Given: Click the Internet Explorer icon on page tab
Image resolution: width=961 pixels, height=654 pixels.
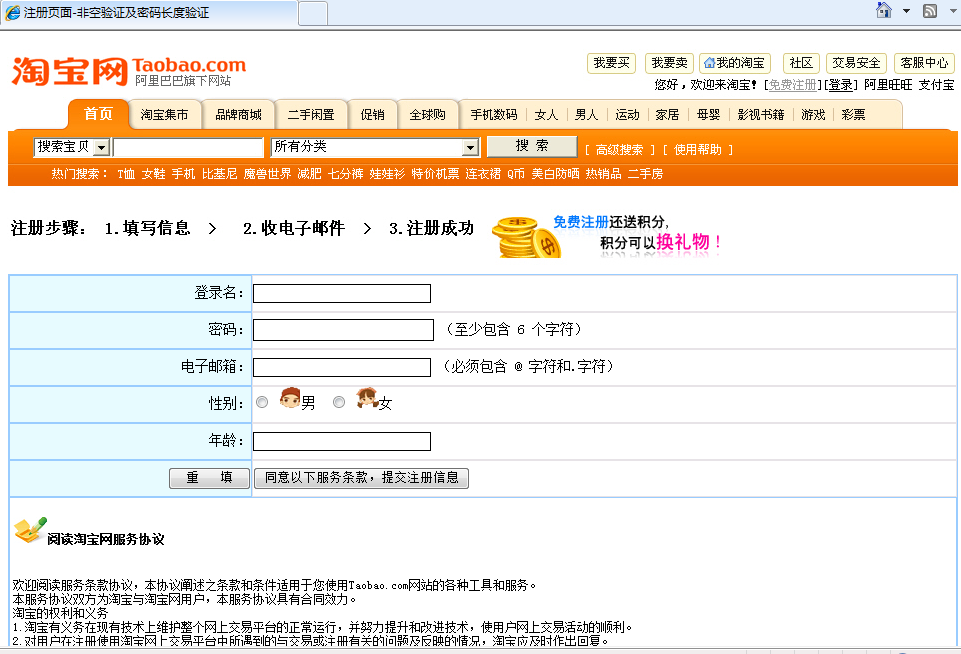Looking at the screenshot, I should [13, 13].
